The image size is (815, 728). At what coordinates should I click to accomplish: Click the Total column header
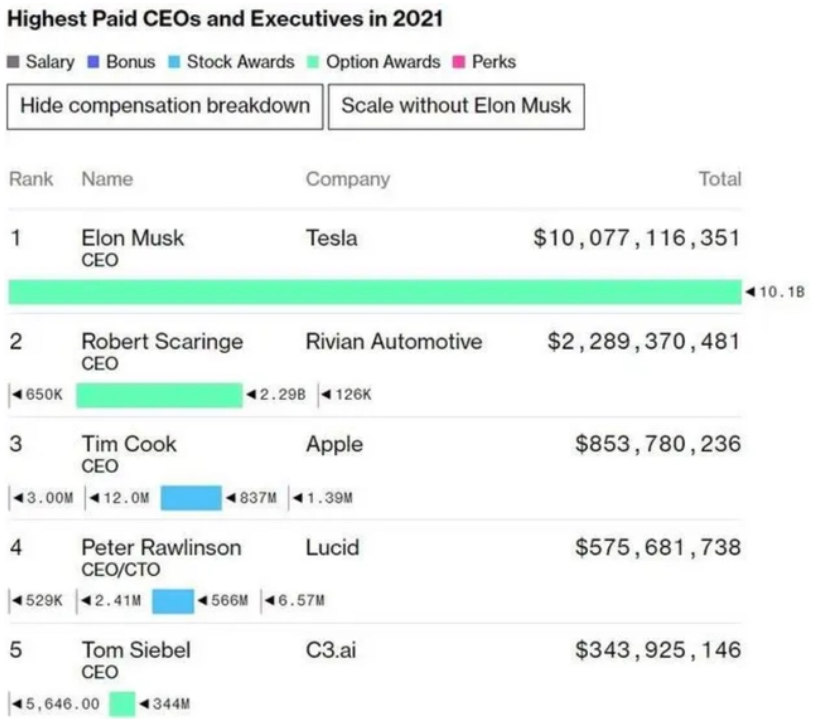(720, 180)
